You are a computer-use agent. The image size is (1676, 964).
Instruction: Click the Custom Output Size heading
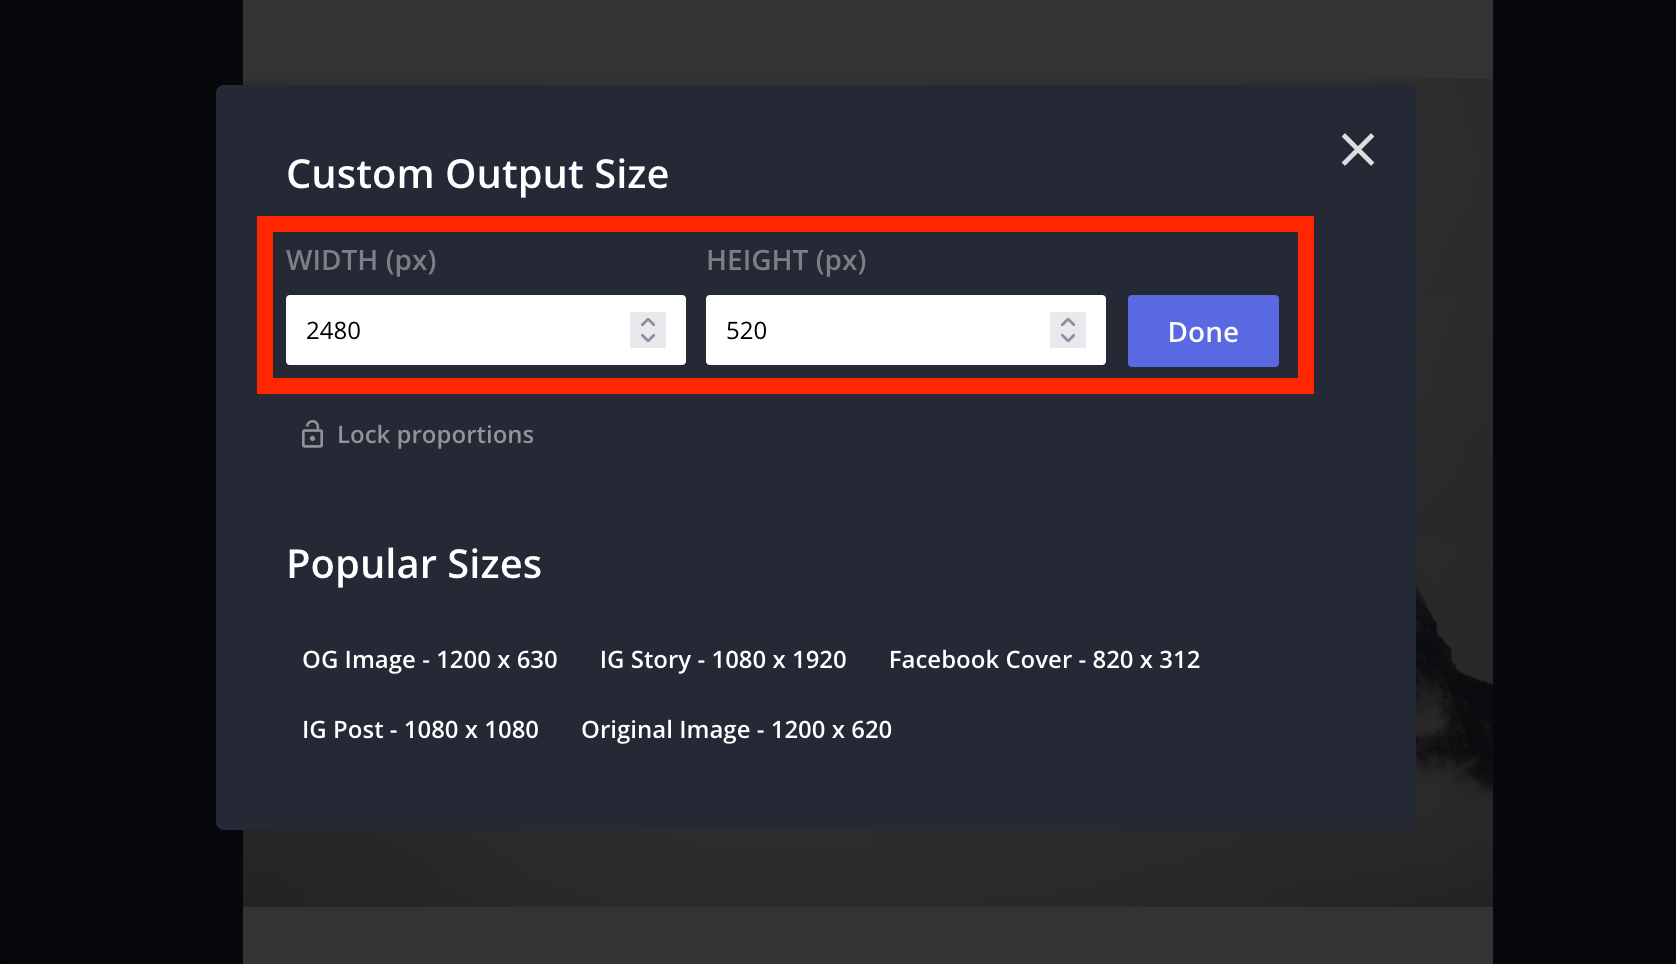coord(477,174)
